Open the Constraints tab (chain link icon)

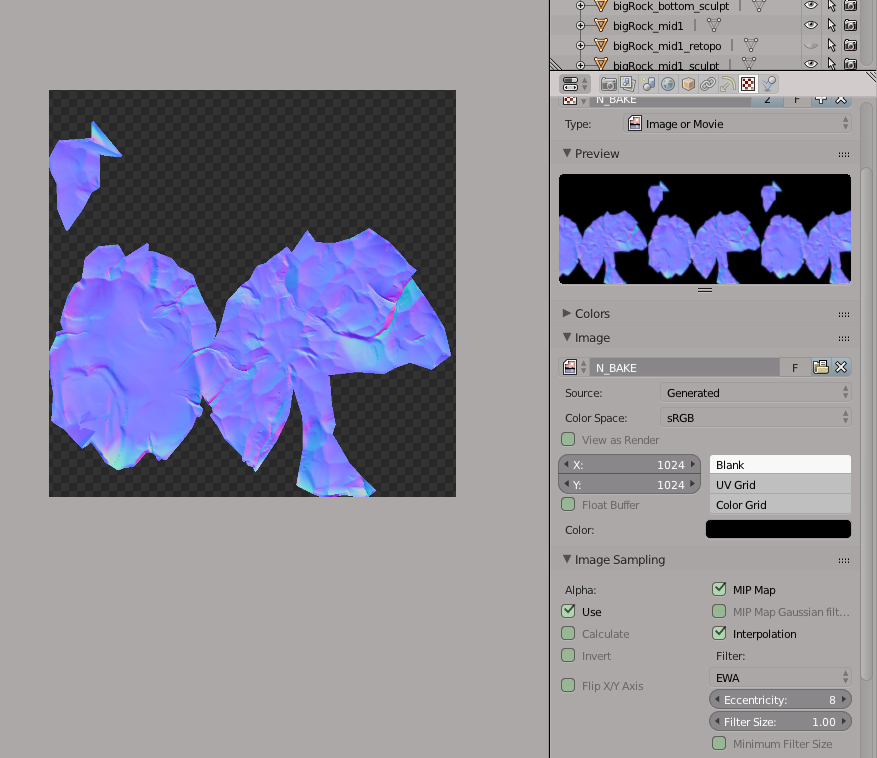[708, 83]
